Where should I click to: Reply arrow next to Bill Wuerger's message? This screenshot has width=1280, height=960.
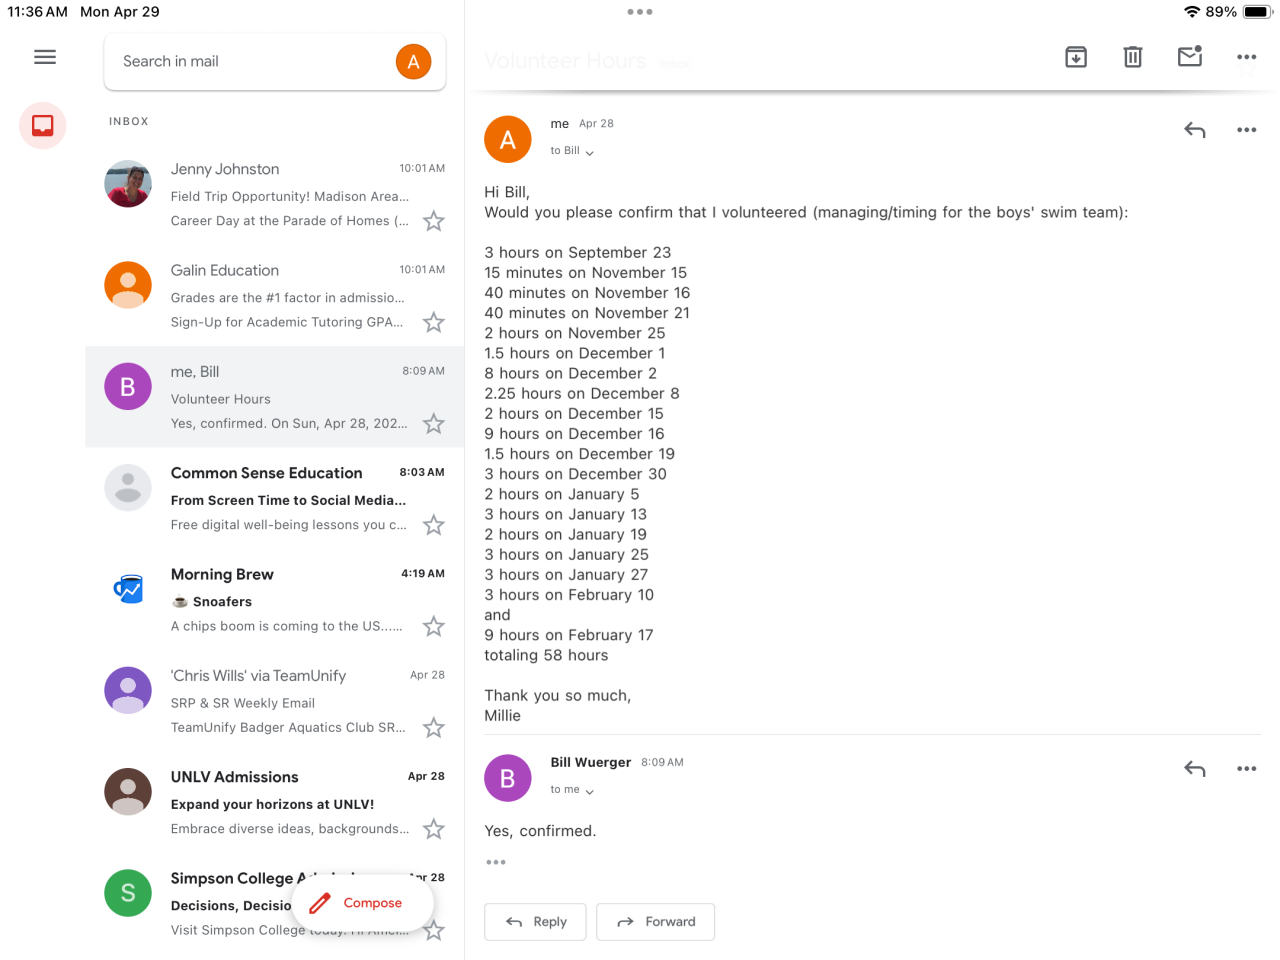coord(1195,769)
